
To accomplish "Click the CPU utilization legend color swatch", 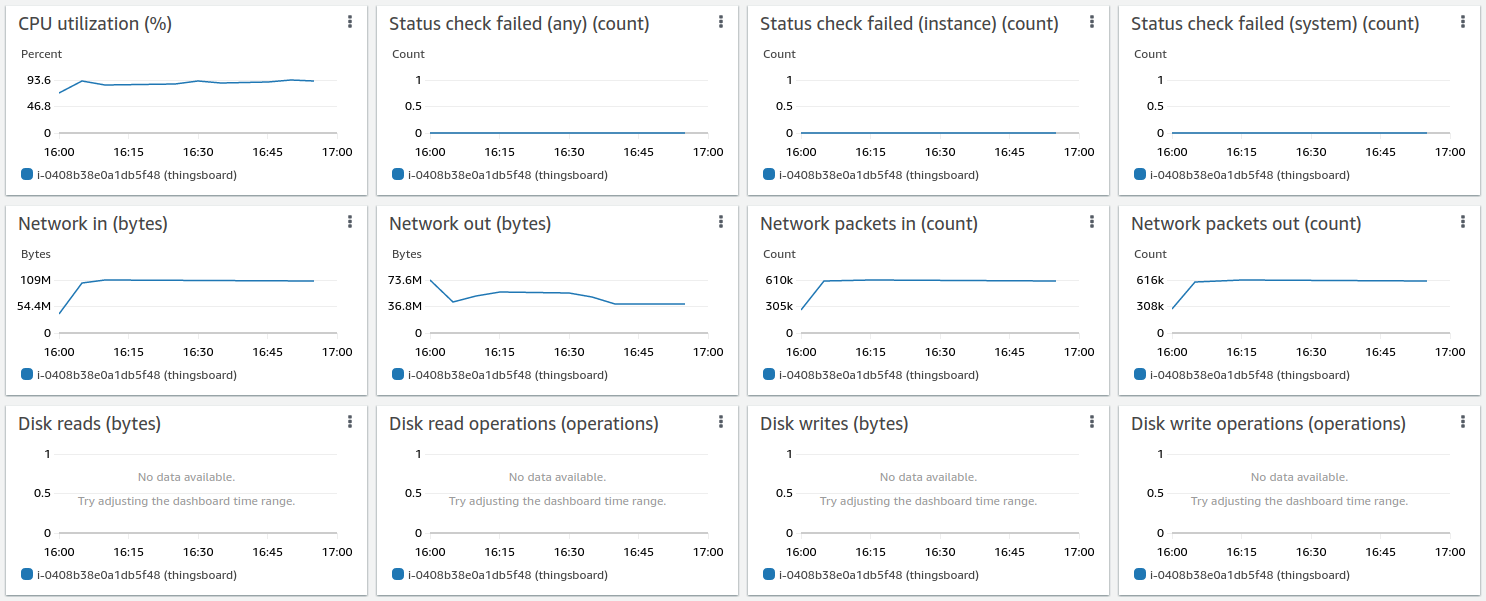I will tap(27, 174).
